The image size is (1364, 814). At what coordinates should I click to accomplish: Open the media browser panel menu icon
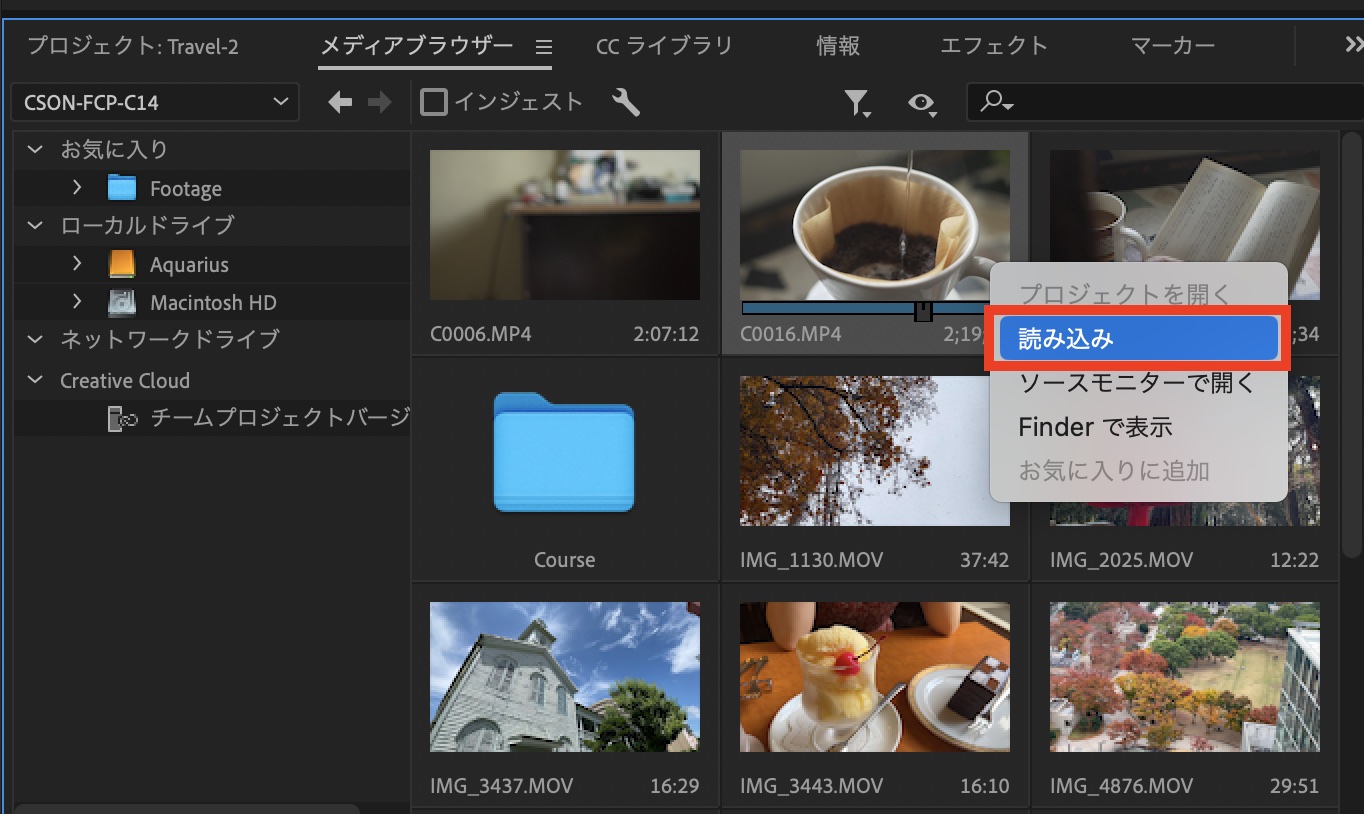point(543,47)
